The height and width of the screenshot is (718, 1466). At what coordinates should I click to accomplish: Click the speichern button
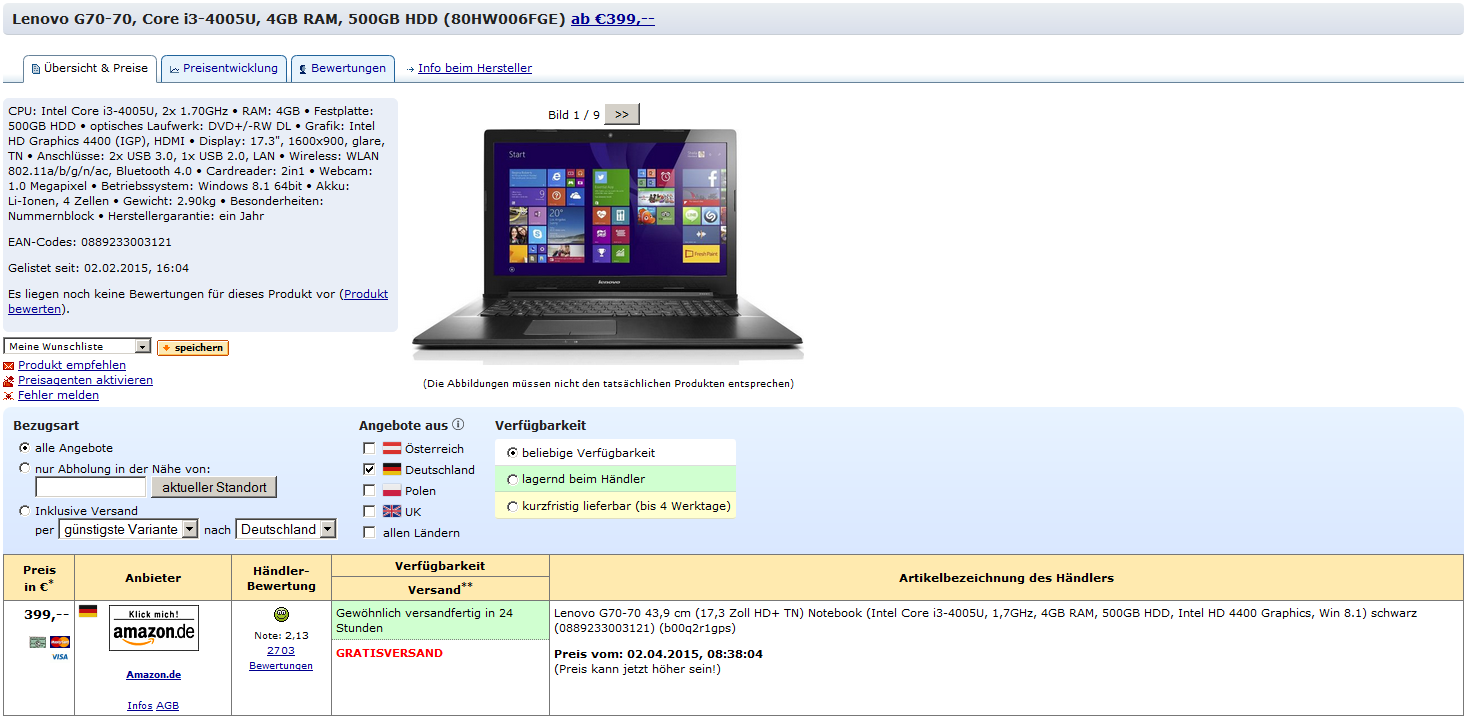(193, 347)
